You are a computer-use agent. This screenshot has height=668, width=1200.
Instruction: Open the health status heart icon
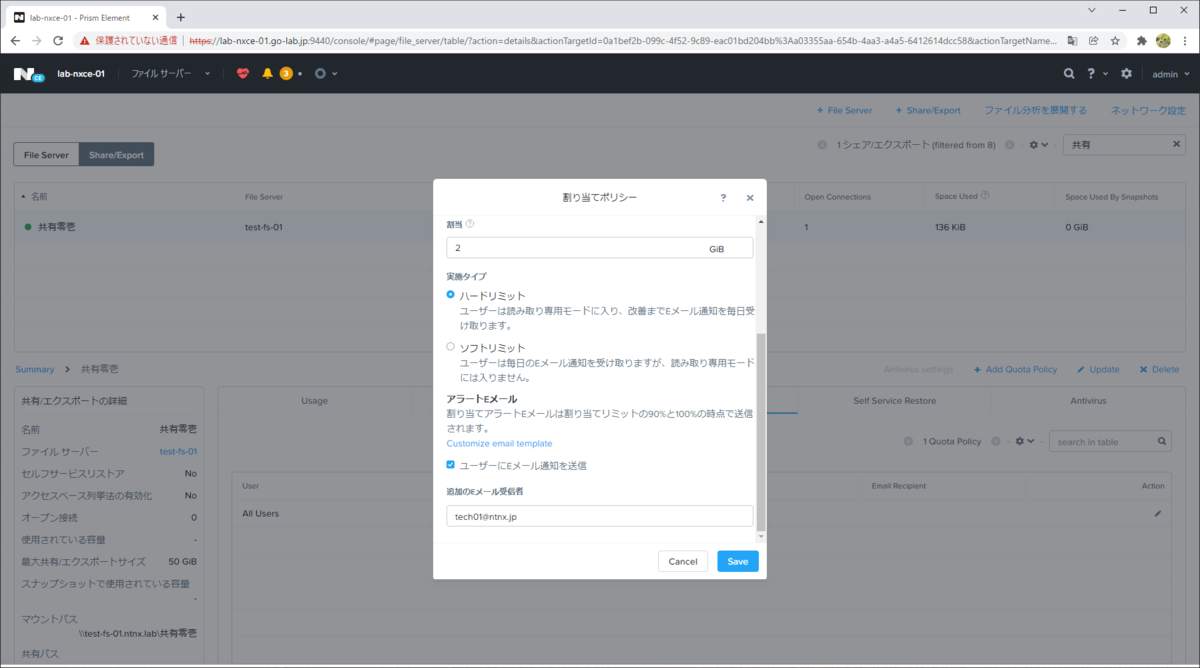(242, 72)
